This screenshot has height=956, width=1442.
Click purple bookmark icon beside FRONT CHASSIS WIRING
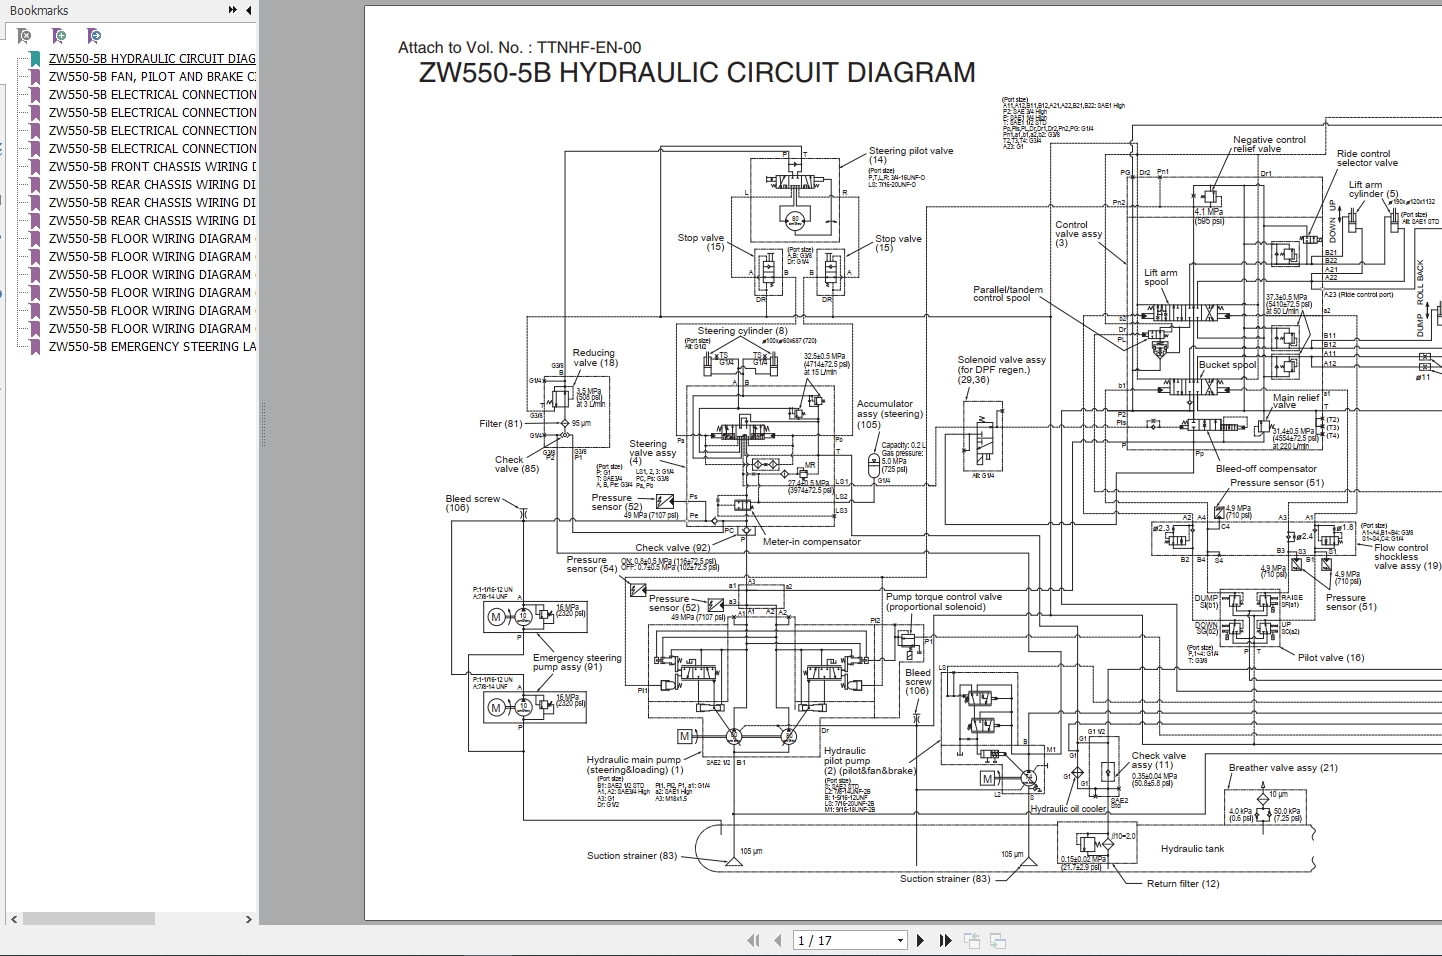(x=35, y=167)
